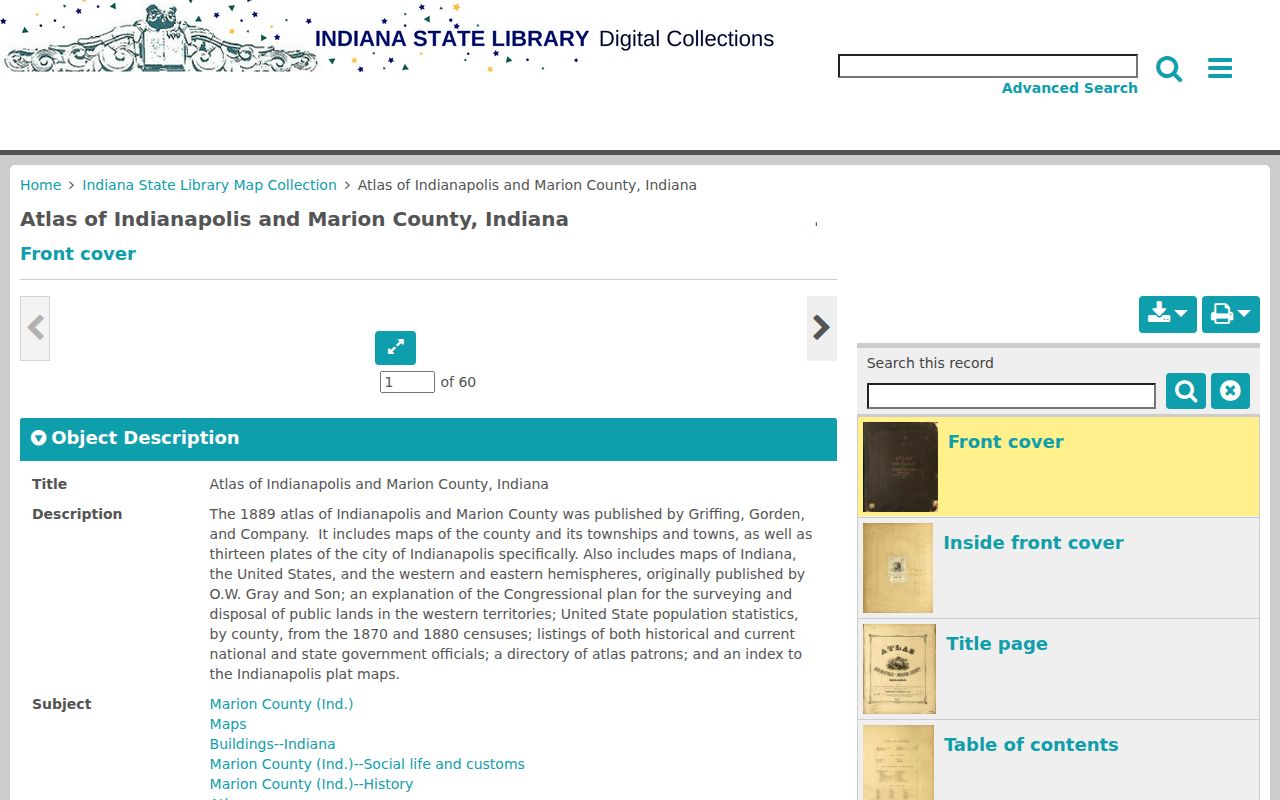Open the Front cover page link
Viewport: 1280px width, 800px height.
(x=1005, y=442)
